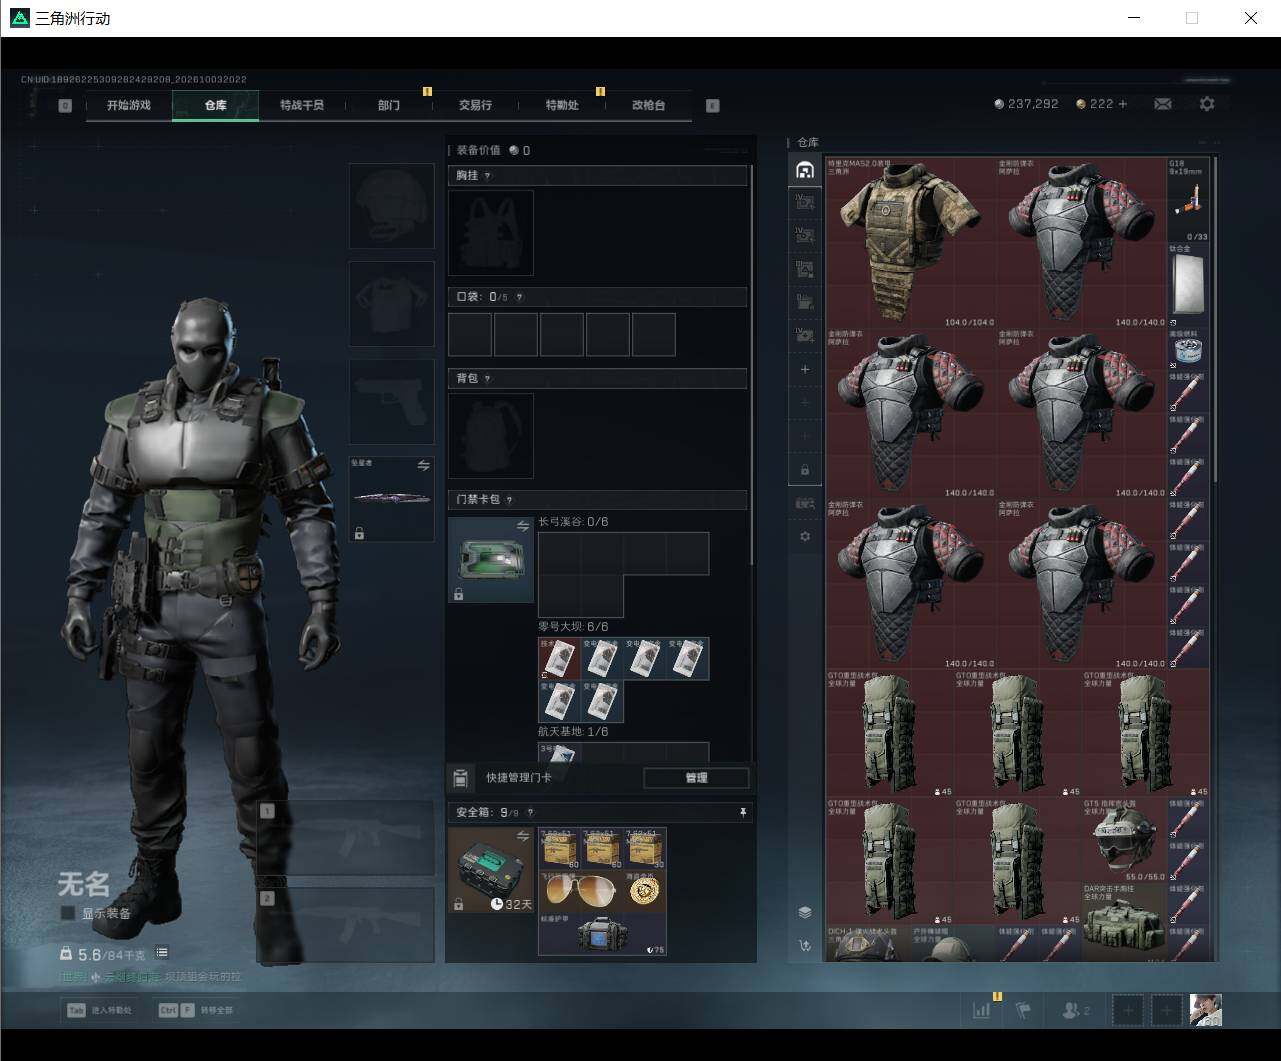Click the help icon next to 背包

(488, 379)
